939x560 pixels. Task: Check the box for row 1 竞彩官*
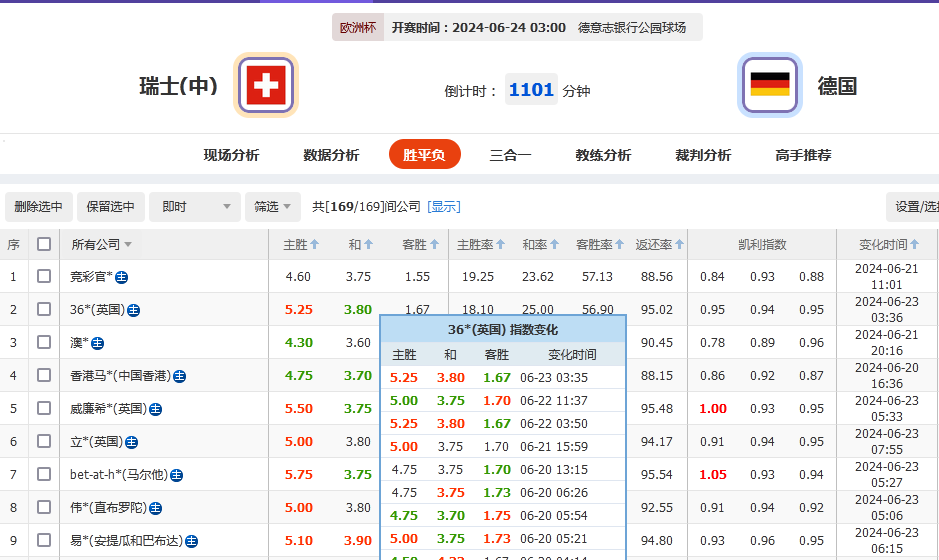click(x=44, y=277)
